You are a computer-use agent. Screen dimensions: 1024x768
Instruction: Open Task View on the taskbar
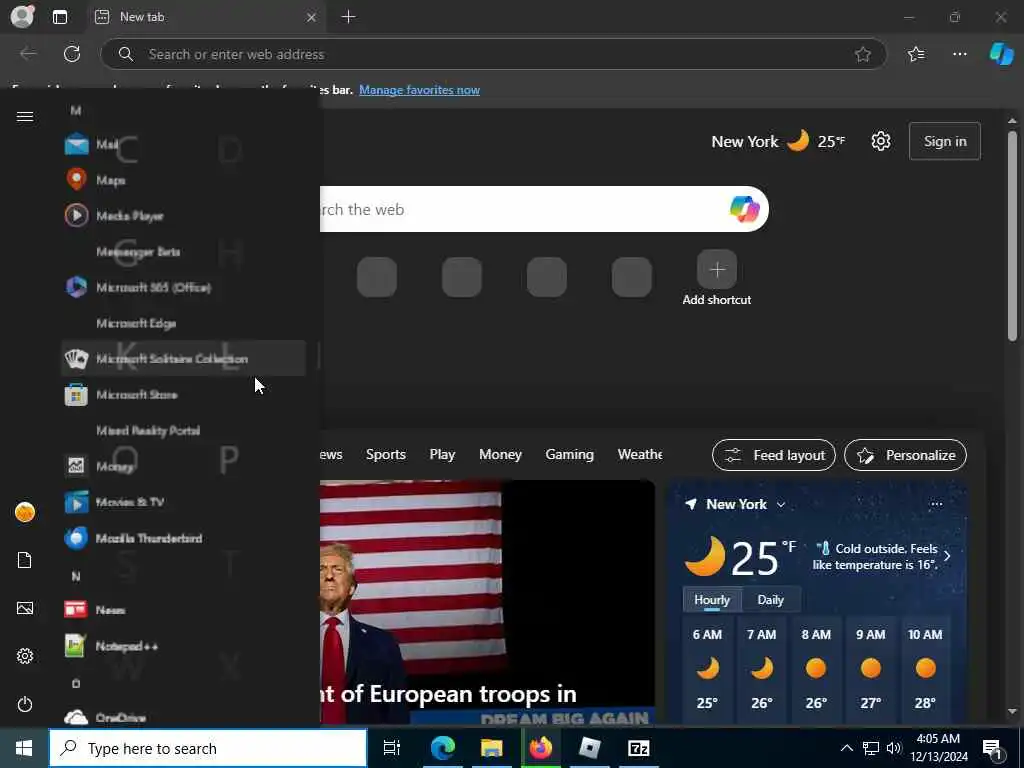pyautogui.click(x=391, y=748)
